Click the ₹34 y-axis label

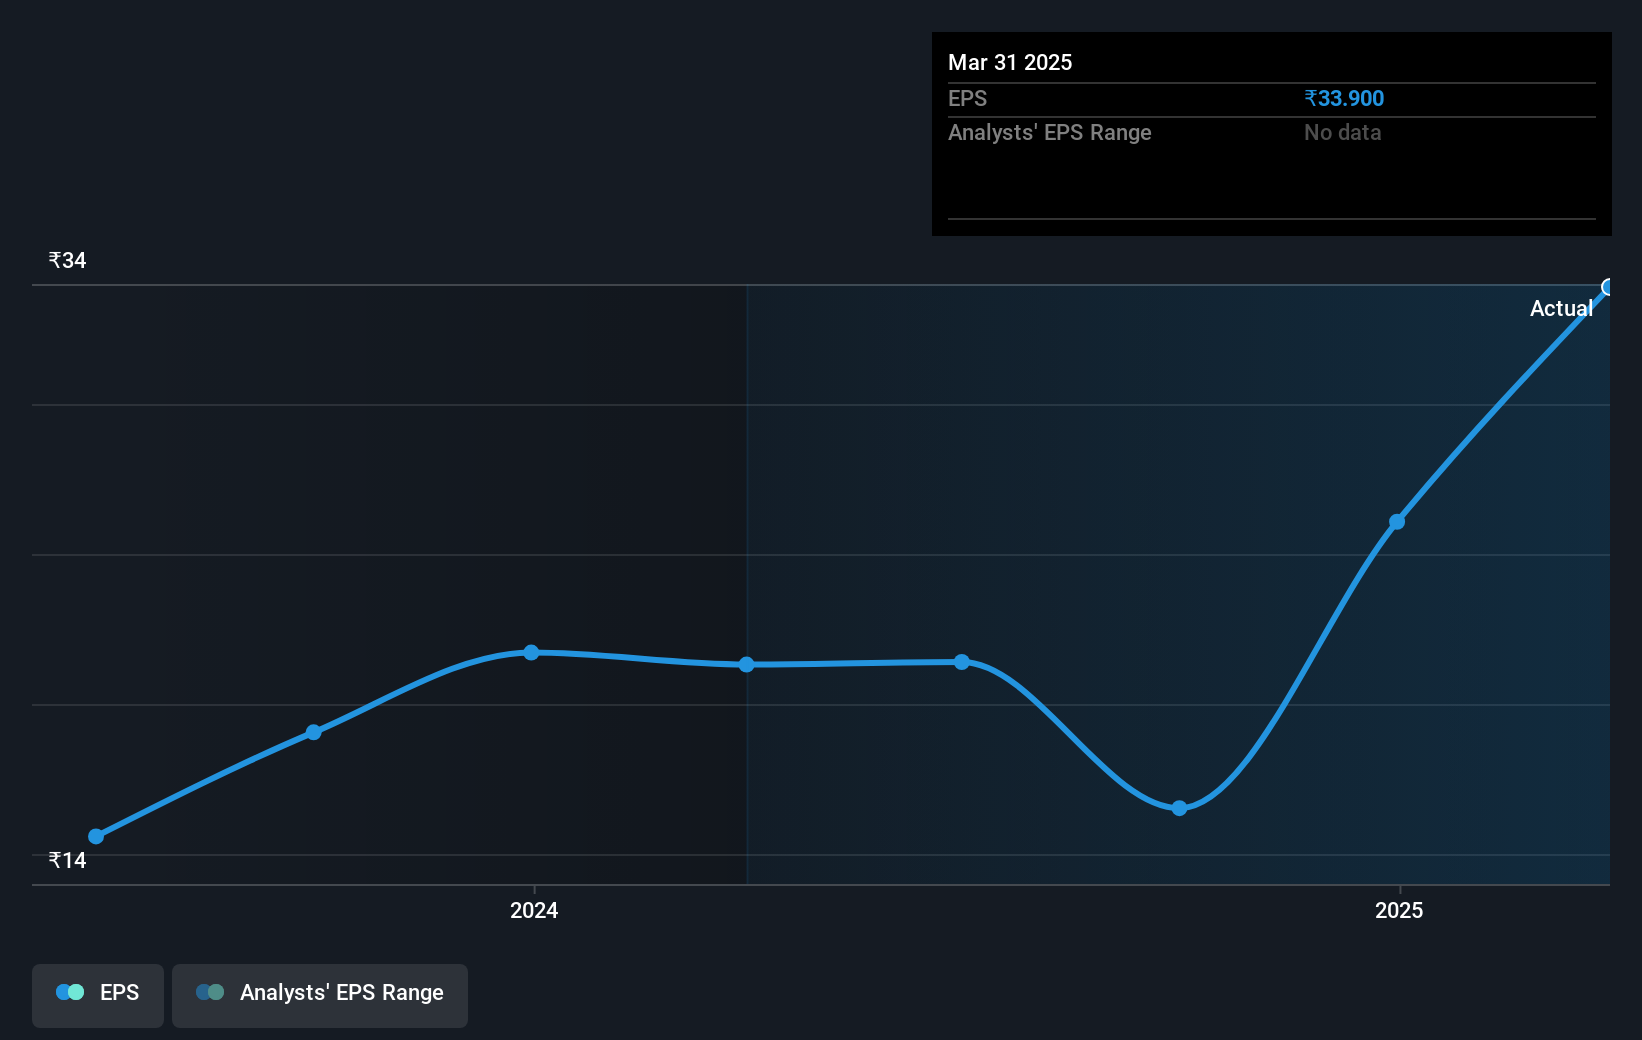[67, 261]
